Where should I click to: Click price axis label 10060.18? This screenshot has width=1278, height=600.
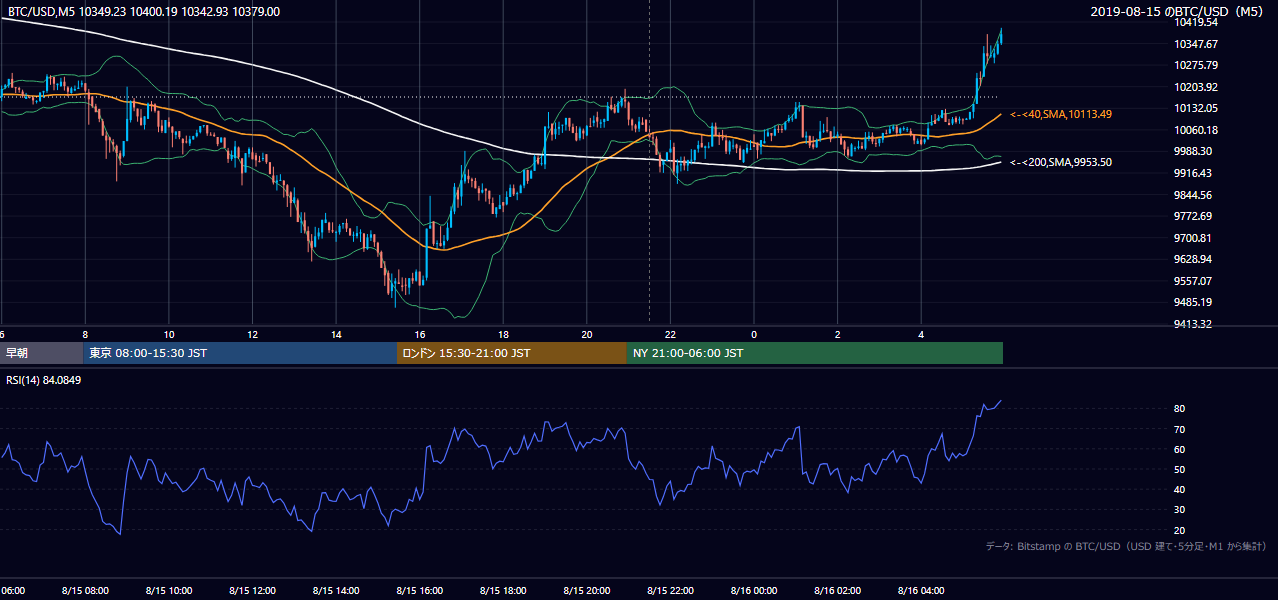click(x=1195, y=130)
